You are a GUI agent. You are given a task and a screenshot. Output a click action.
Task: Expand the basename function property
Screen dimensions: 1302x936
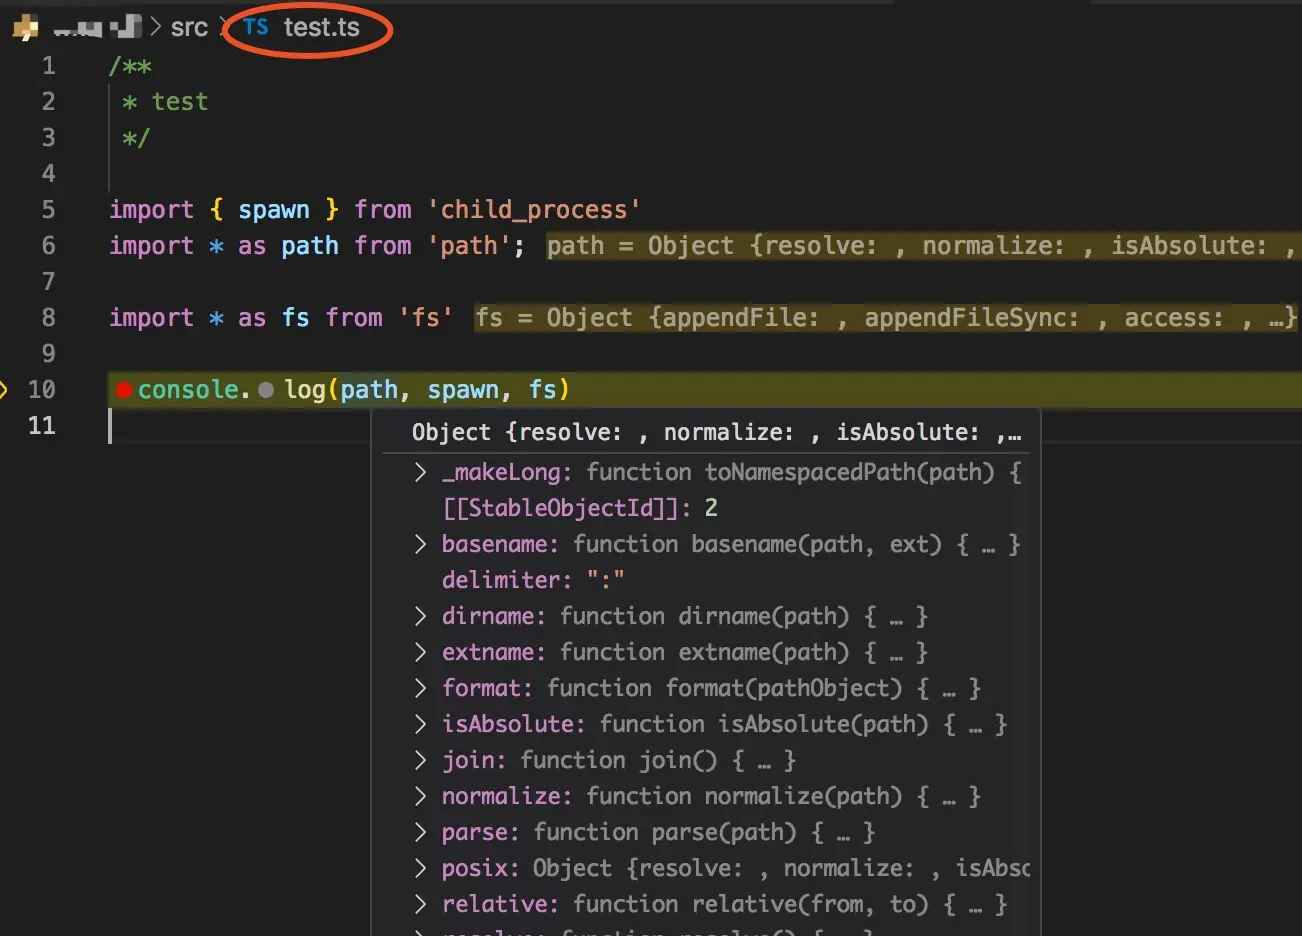[x=419, y=544]
